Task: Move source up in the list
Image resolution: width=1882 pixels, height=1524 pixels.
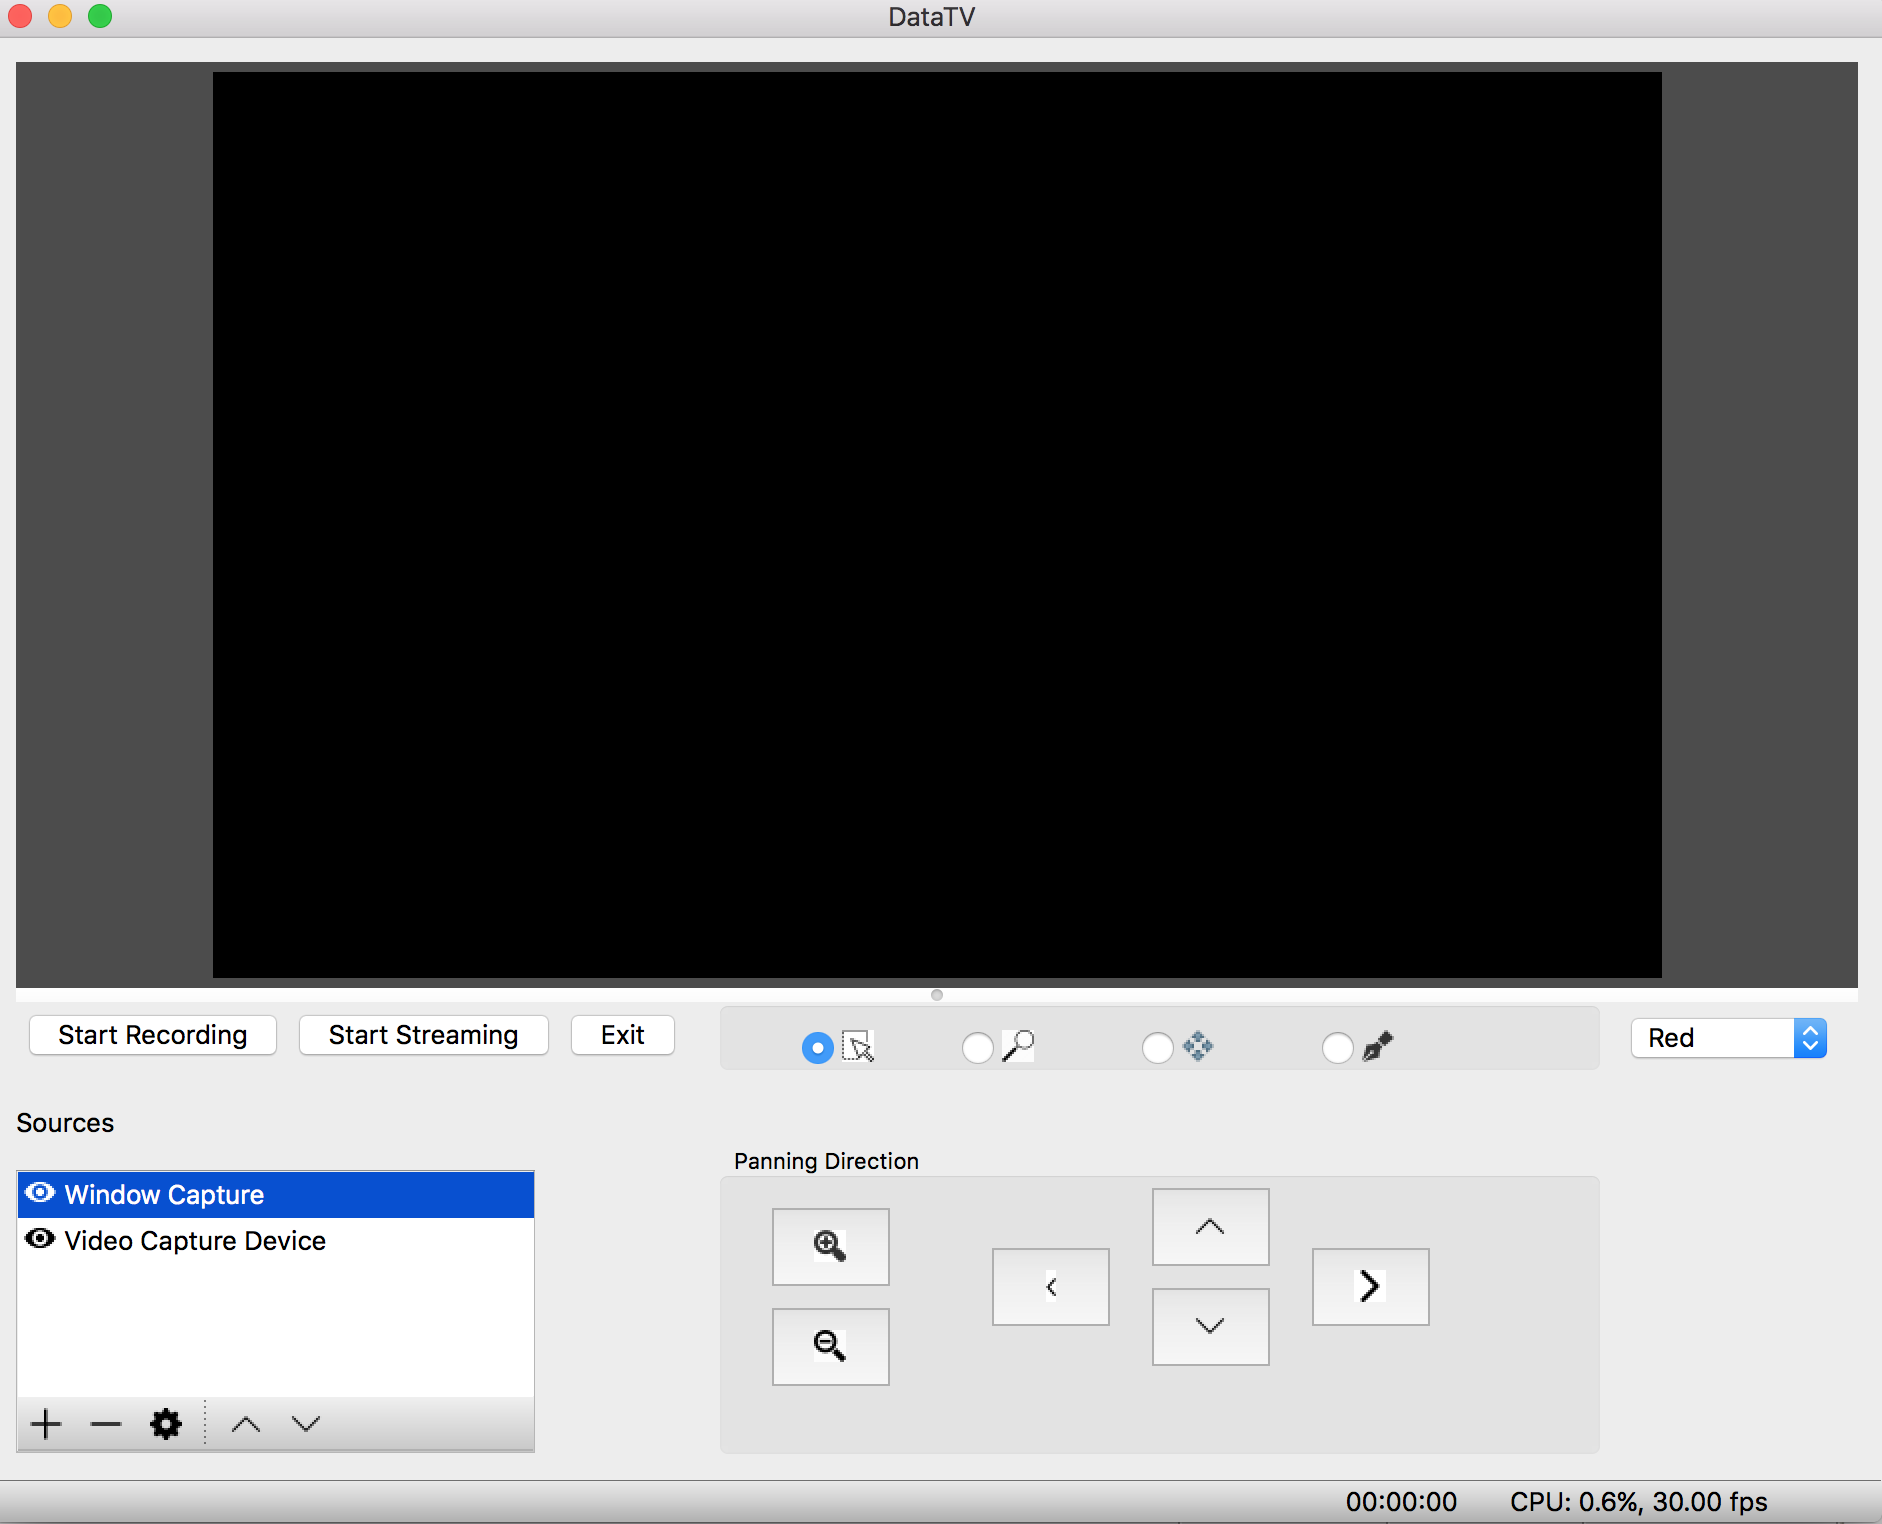Action: pos(246,1424)
